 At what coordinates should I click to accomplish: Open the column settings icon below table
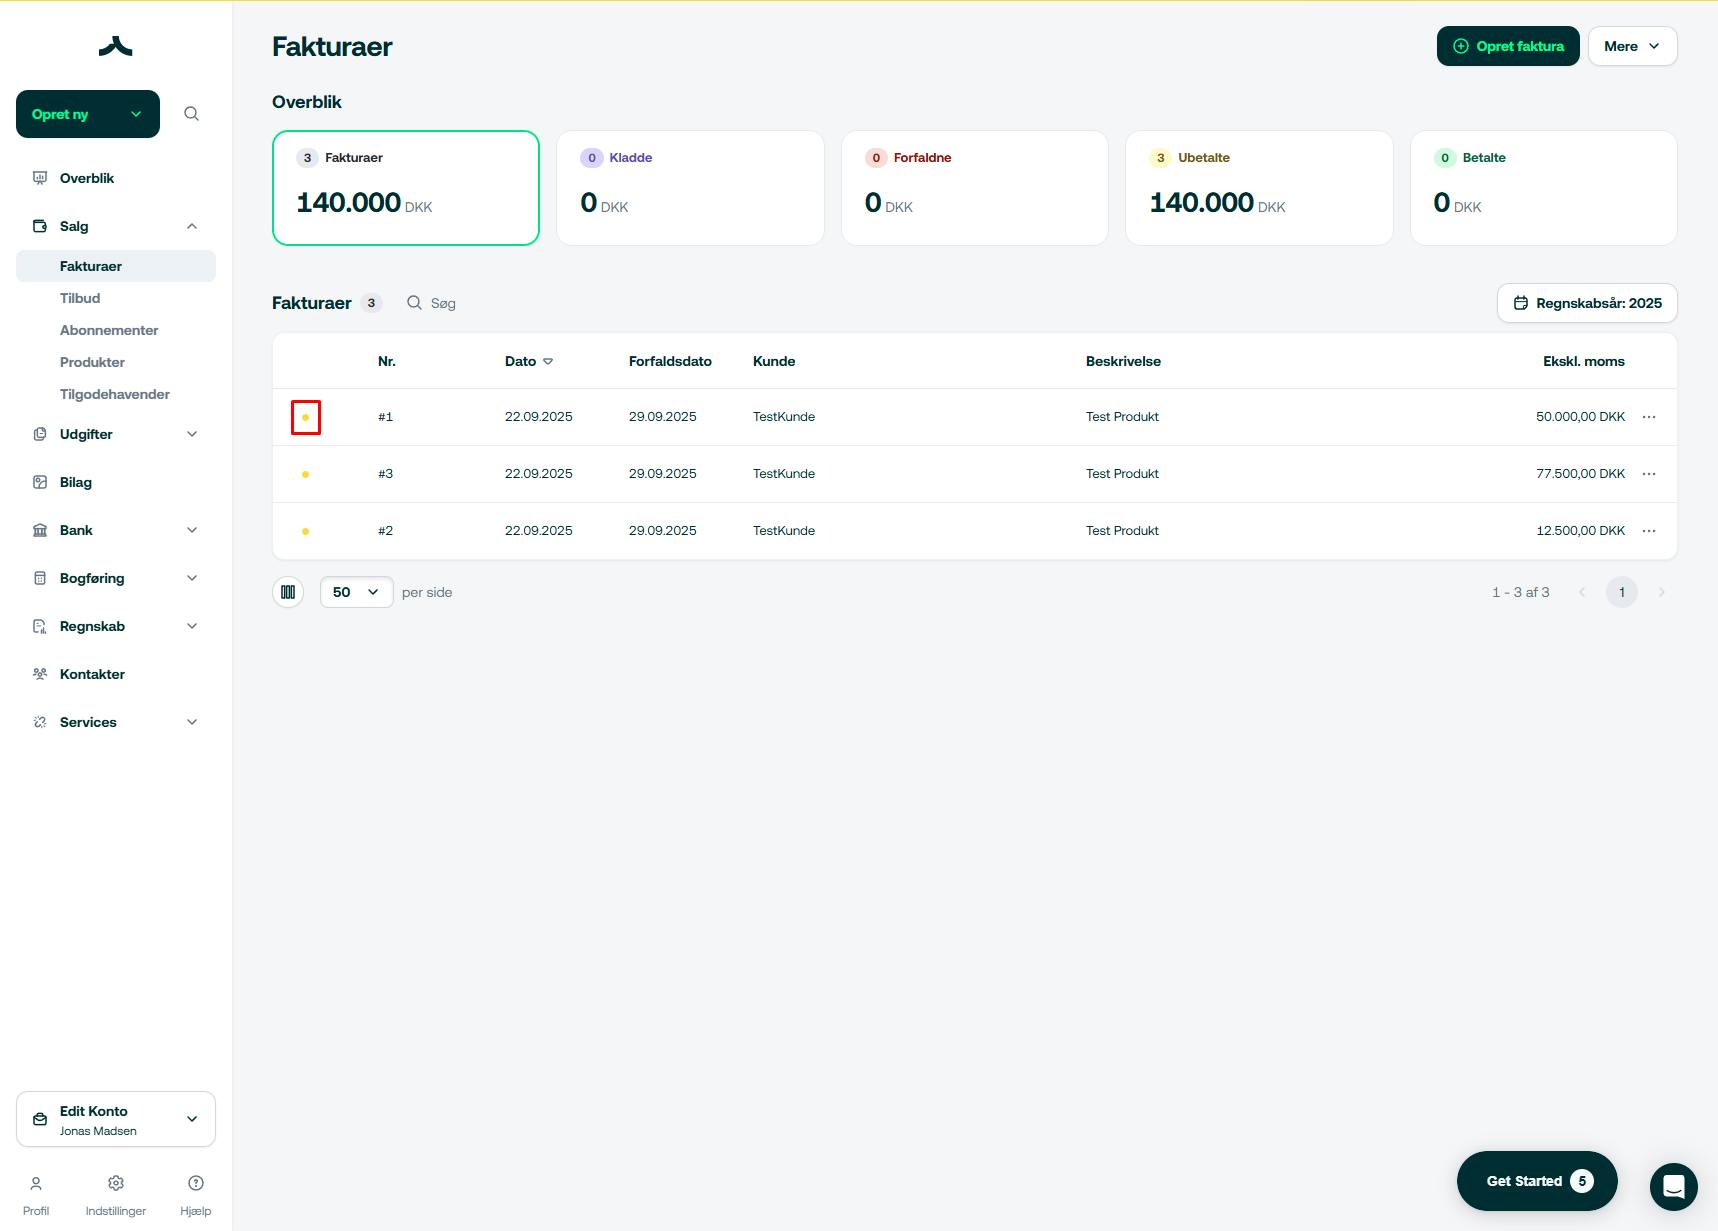288,592
